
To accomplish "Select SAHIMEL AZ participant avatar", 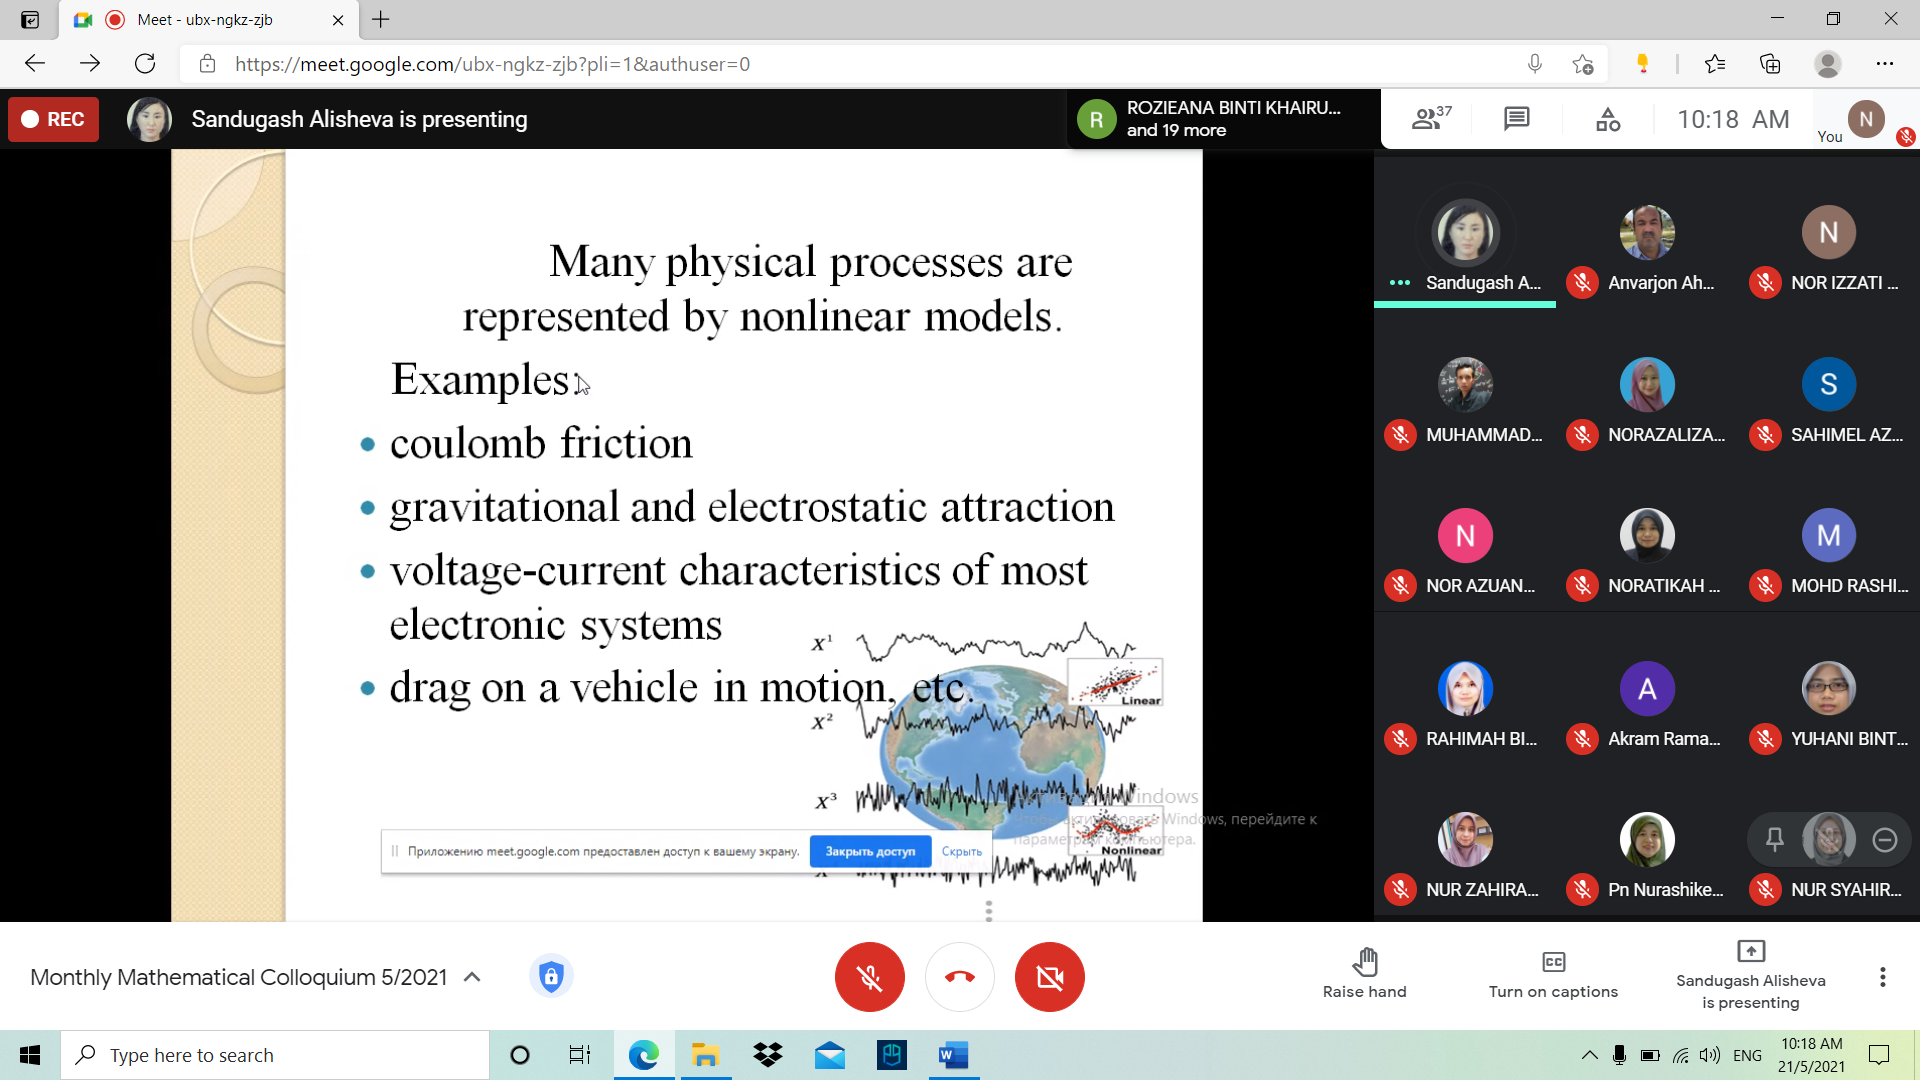I will click(1828, 384).
